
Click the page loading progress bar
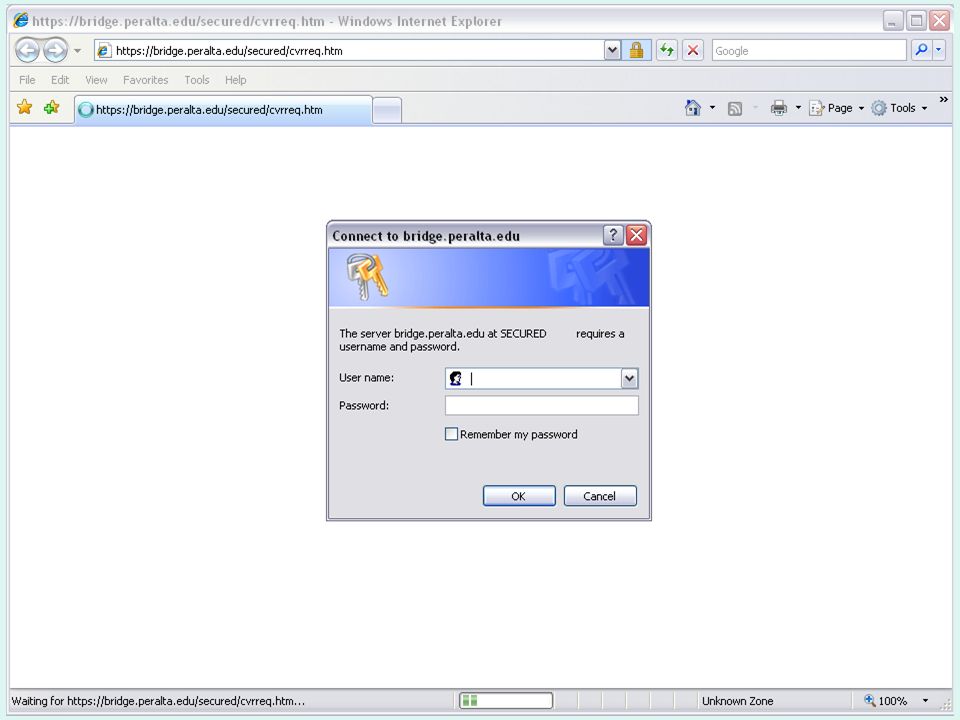506,700
